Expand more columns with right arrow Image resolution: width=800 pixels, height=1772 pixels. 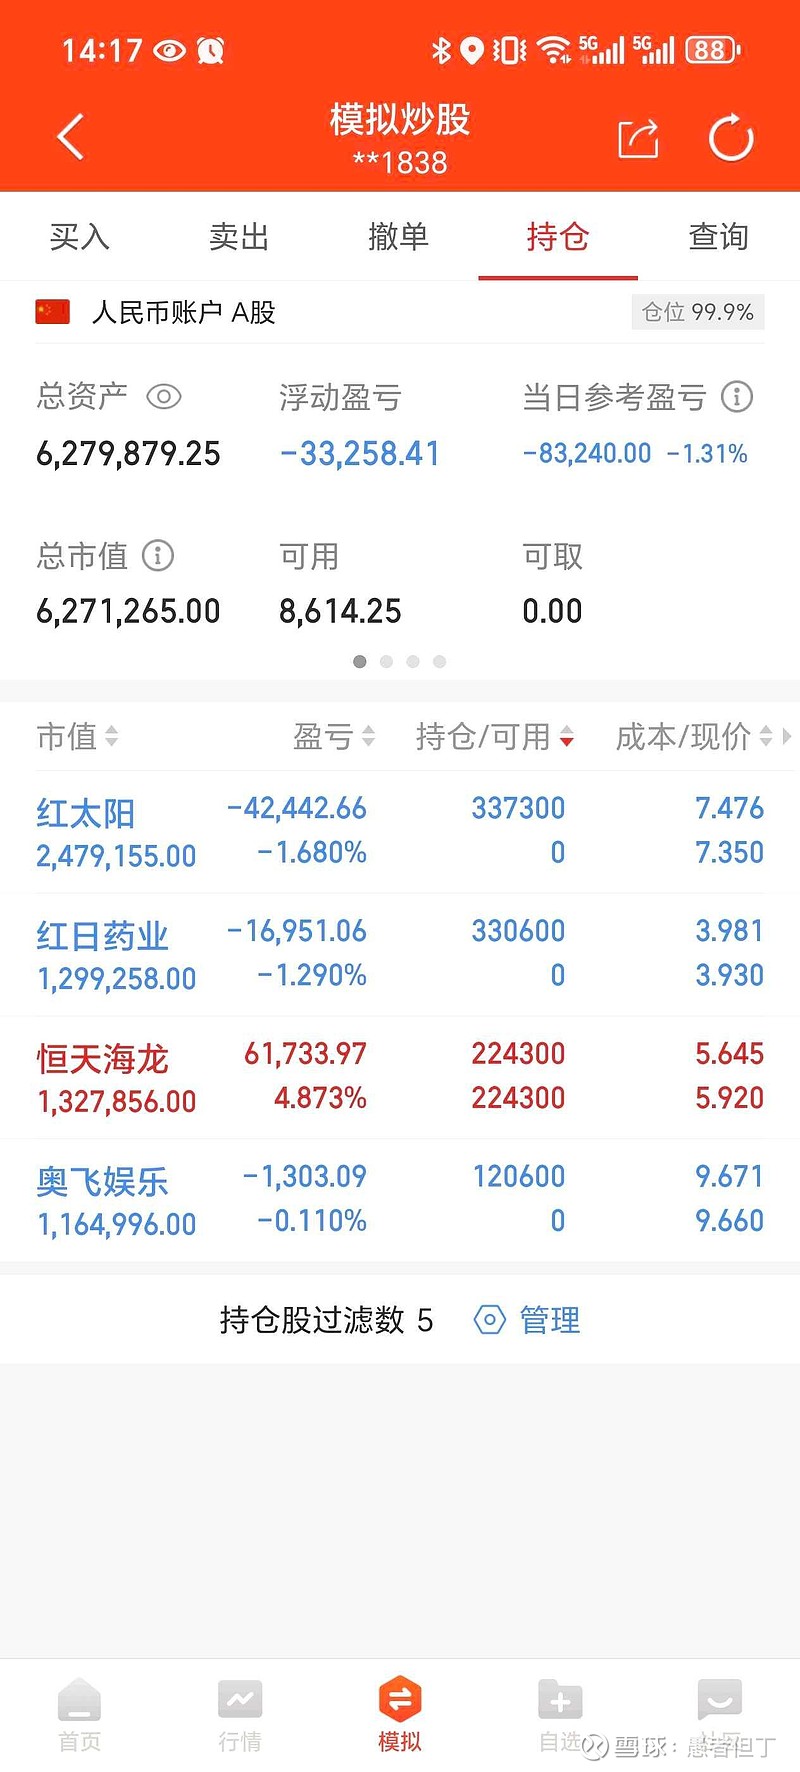(787, 737)
